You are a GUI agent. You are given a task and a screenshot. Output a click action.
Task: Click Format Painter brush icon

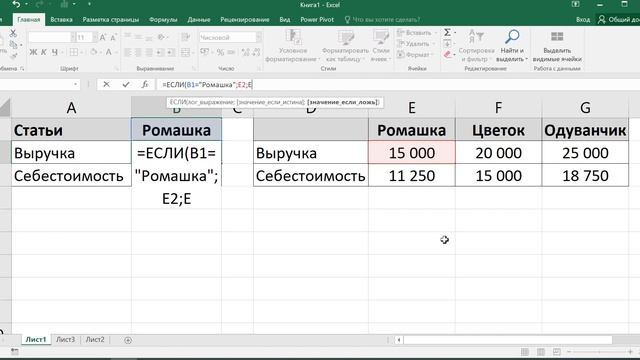pos(13,55)
